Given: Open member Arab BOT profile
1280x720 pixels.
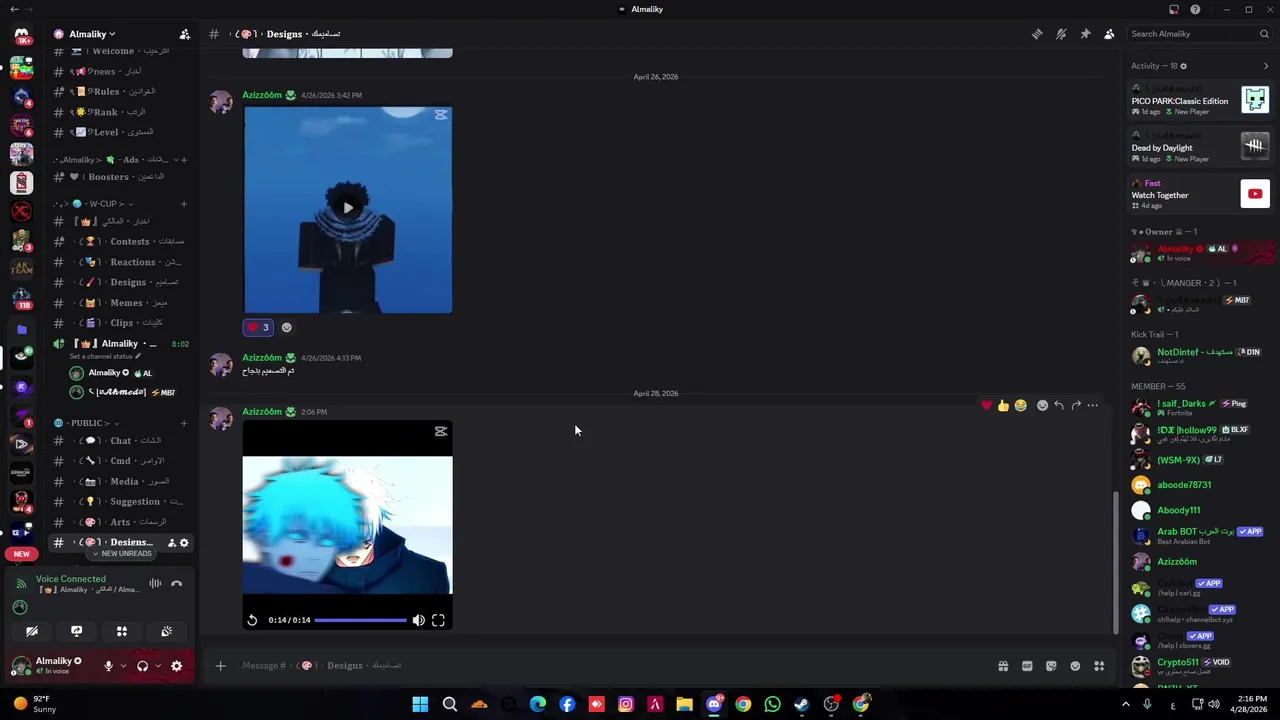Looking at the screenshot, I should [1199, 536].
